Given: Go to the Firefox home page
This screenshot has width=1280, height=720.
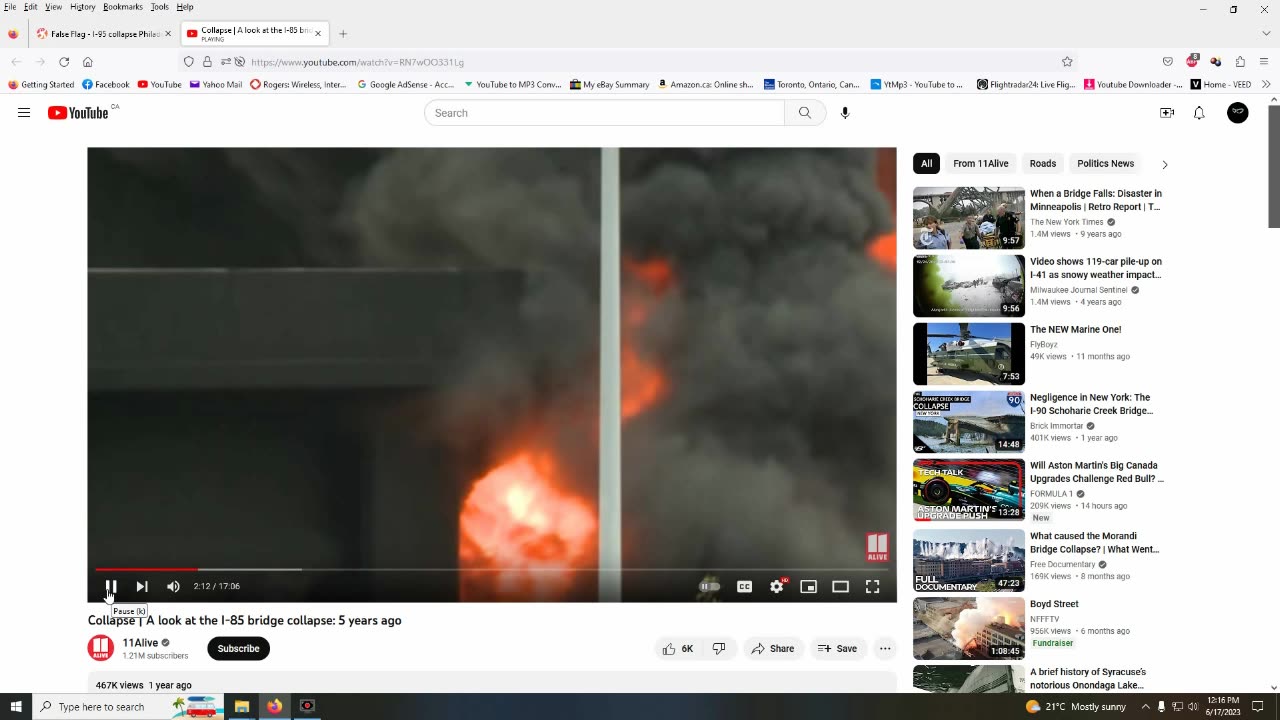Looking at the screenshot, I should [x=88, y=62].
